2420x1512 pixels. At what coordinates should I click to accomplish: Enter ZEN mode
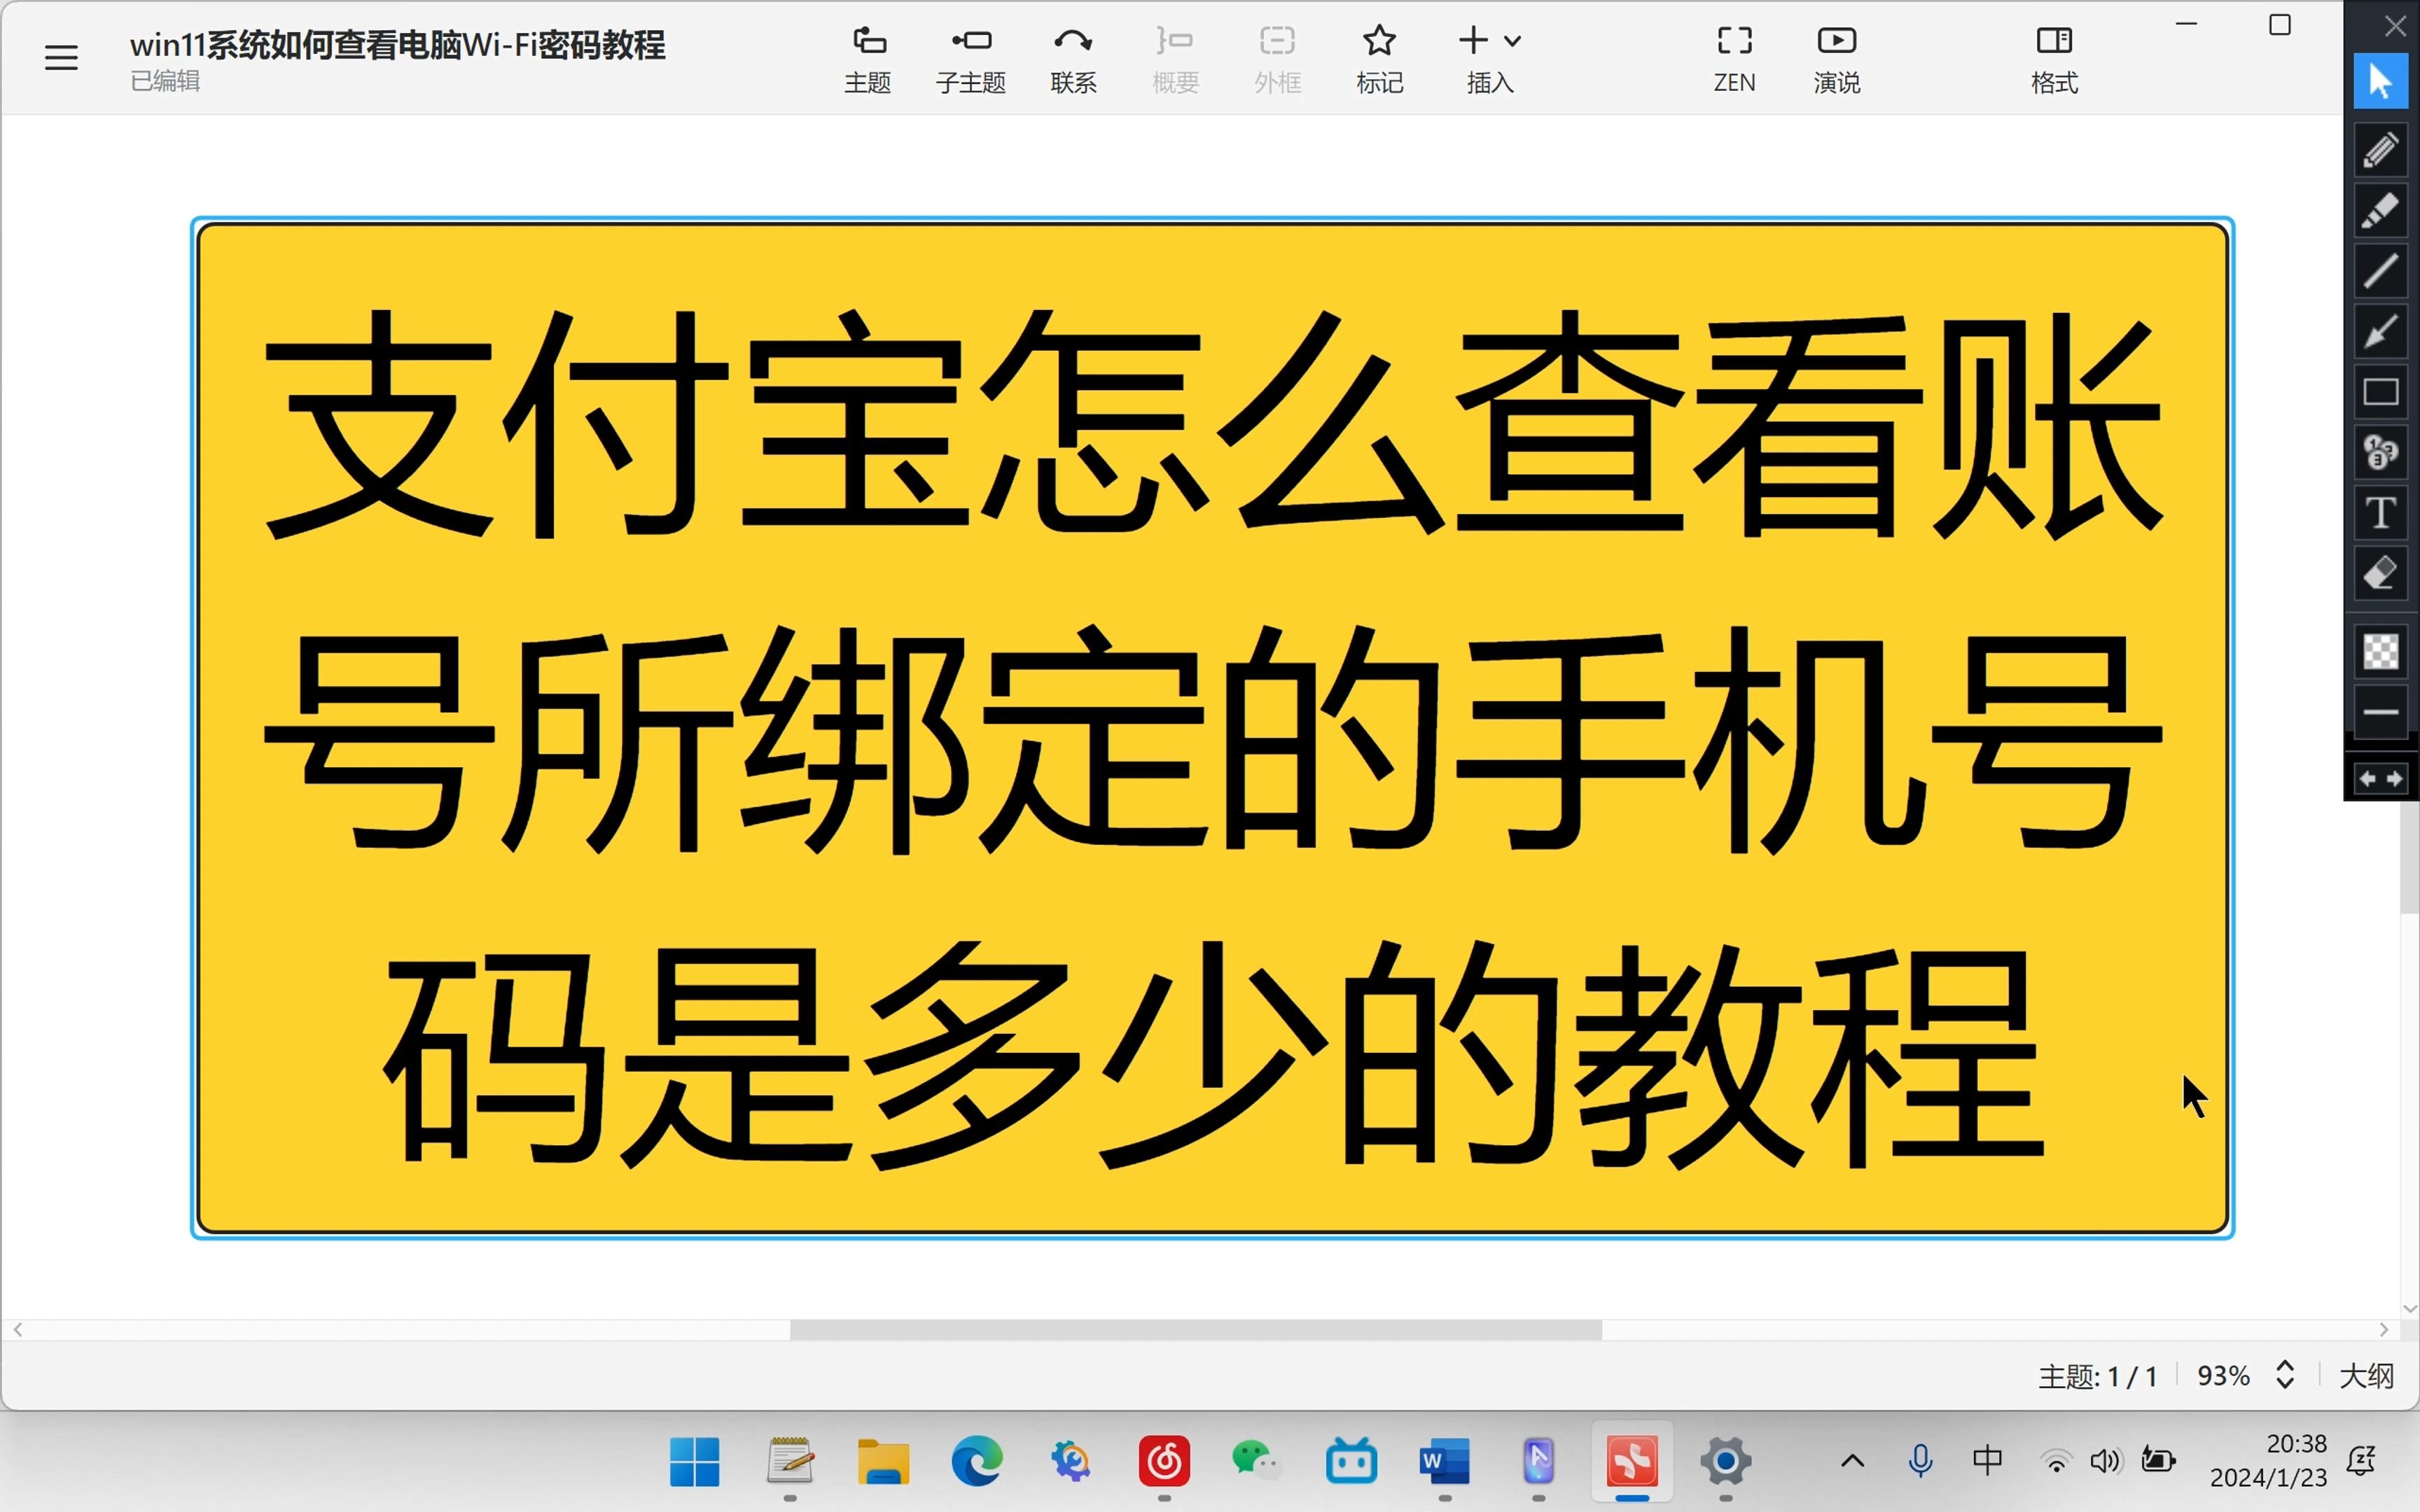click(x=1734, y=60)
